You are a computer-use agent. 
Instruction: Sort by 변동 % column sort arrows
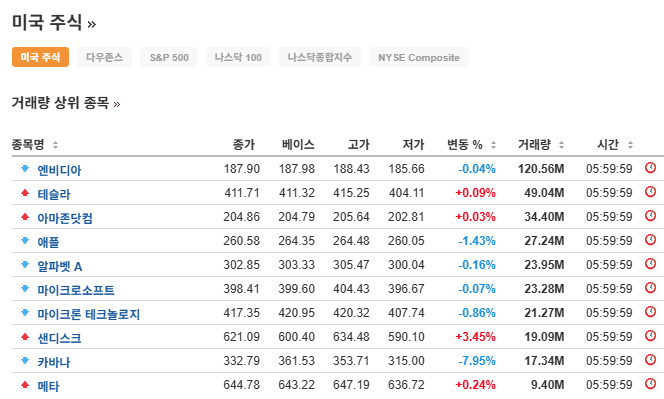[493, 145]
